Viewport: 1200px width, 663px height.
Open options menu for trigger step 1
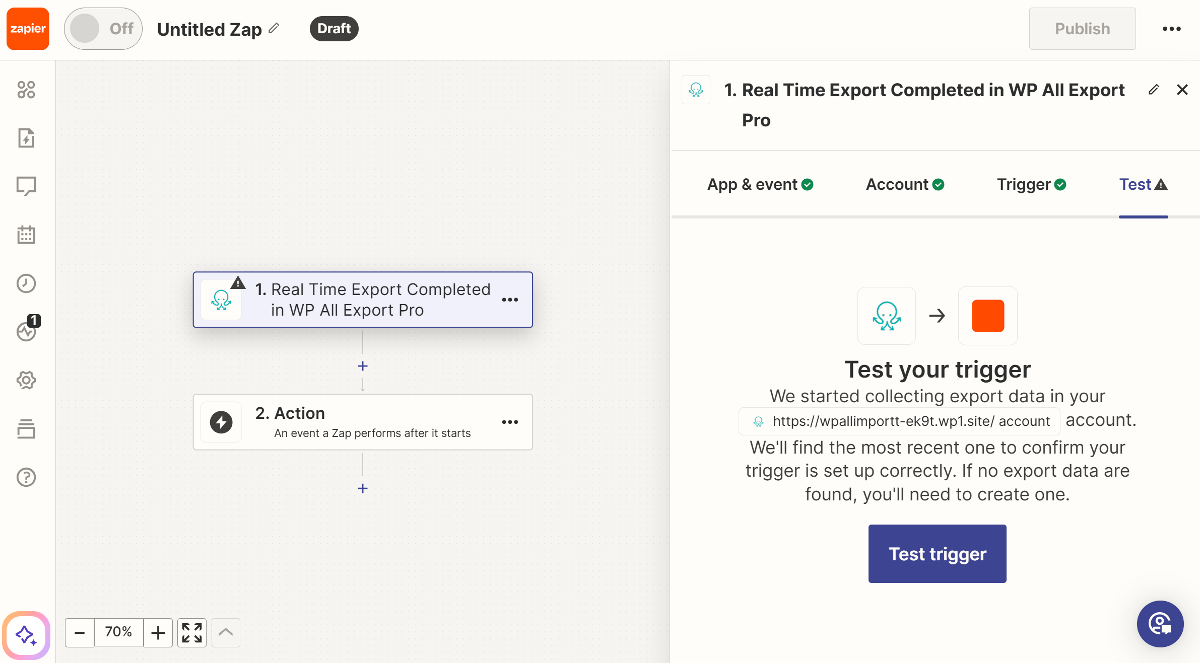point(510,300)
